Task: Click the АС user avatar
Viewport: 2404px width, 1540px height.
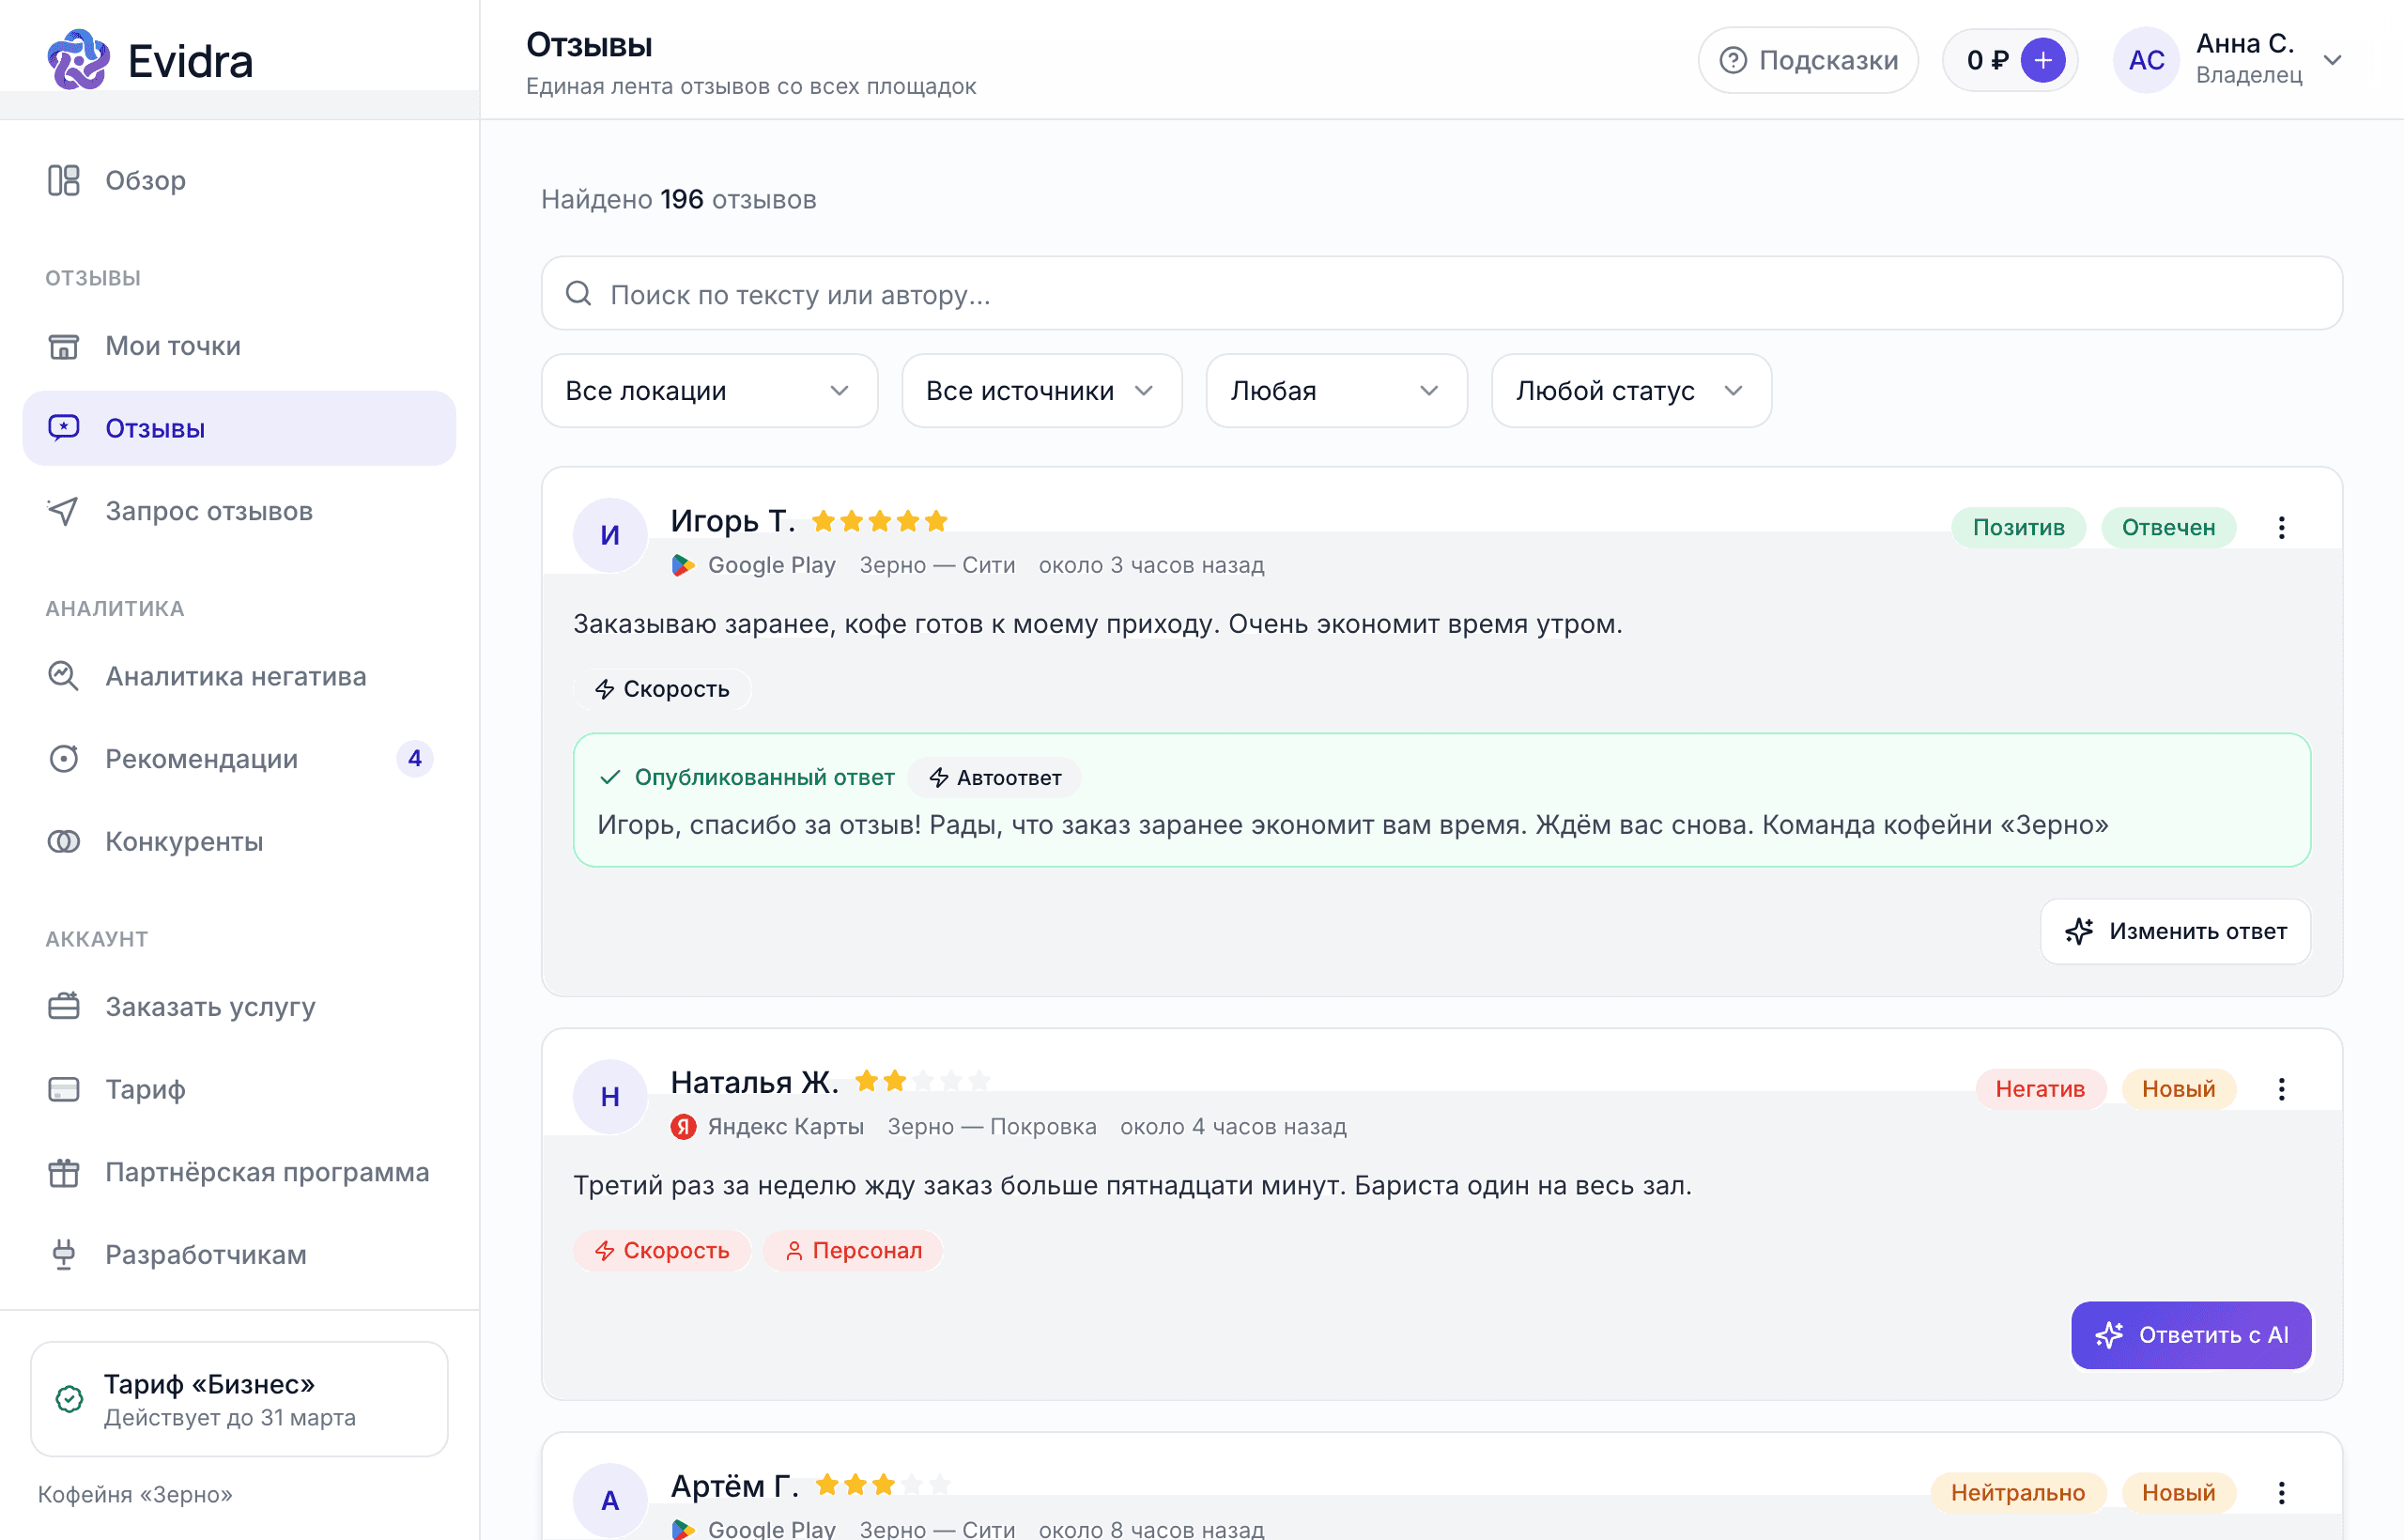Action: [x=2146, y=60]
